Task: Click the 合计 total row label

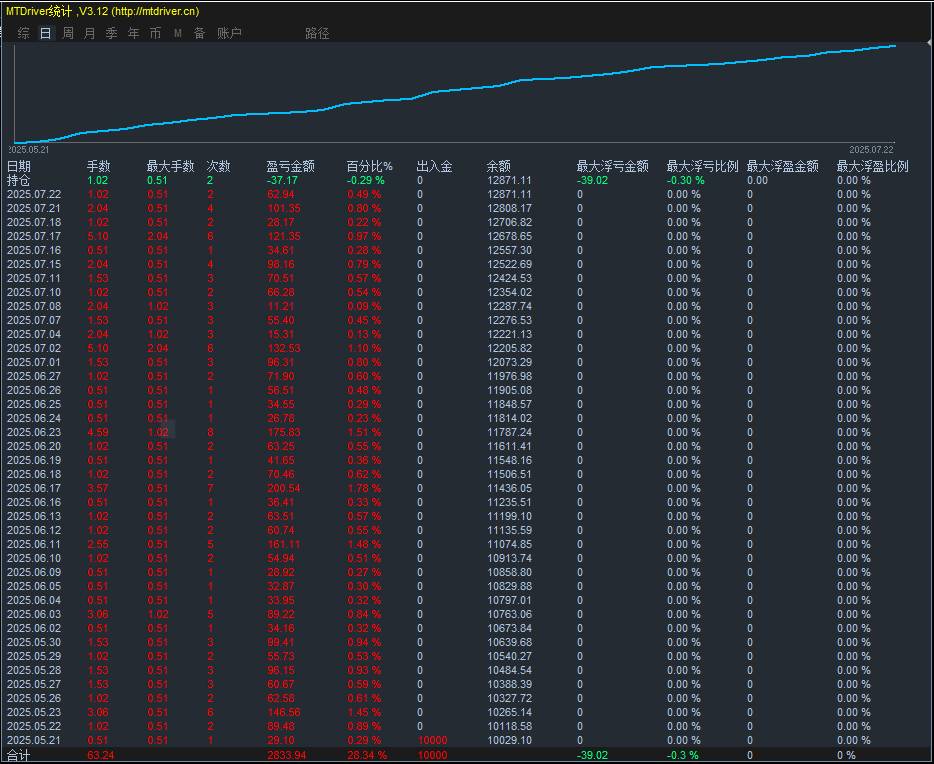Action: coord(18,755)
